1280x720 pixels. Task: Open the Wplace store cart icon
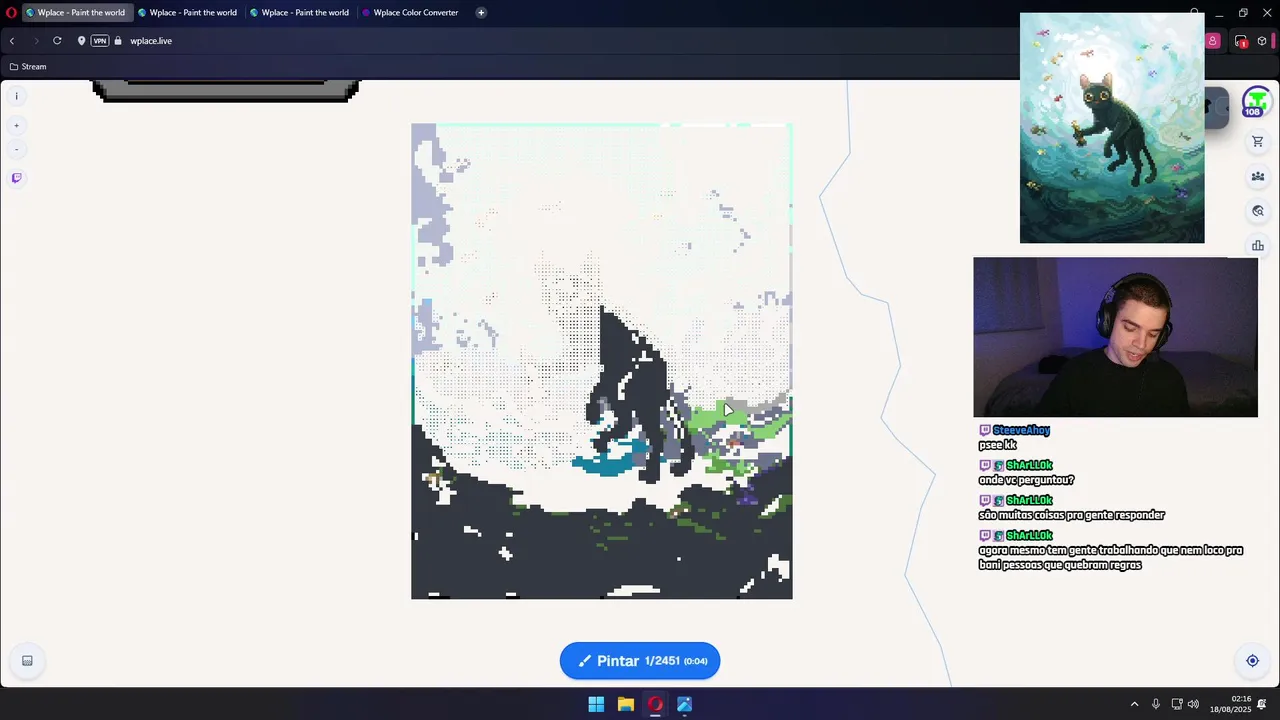click(x=1258, y=142)
